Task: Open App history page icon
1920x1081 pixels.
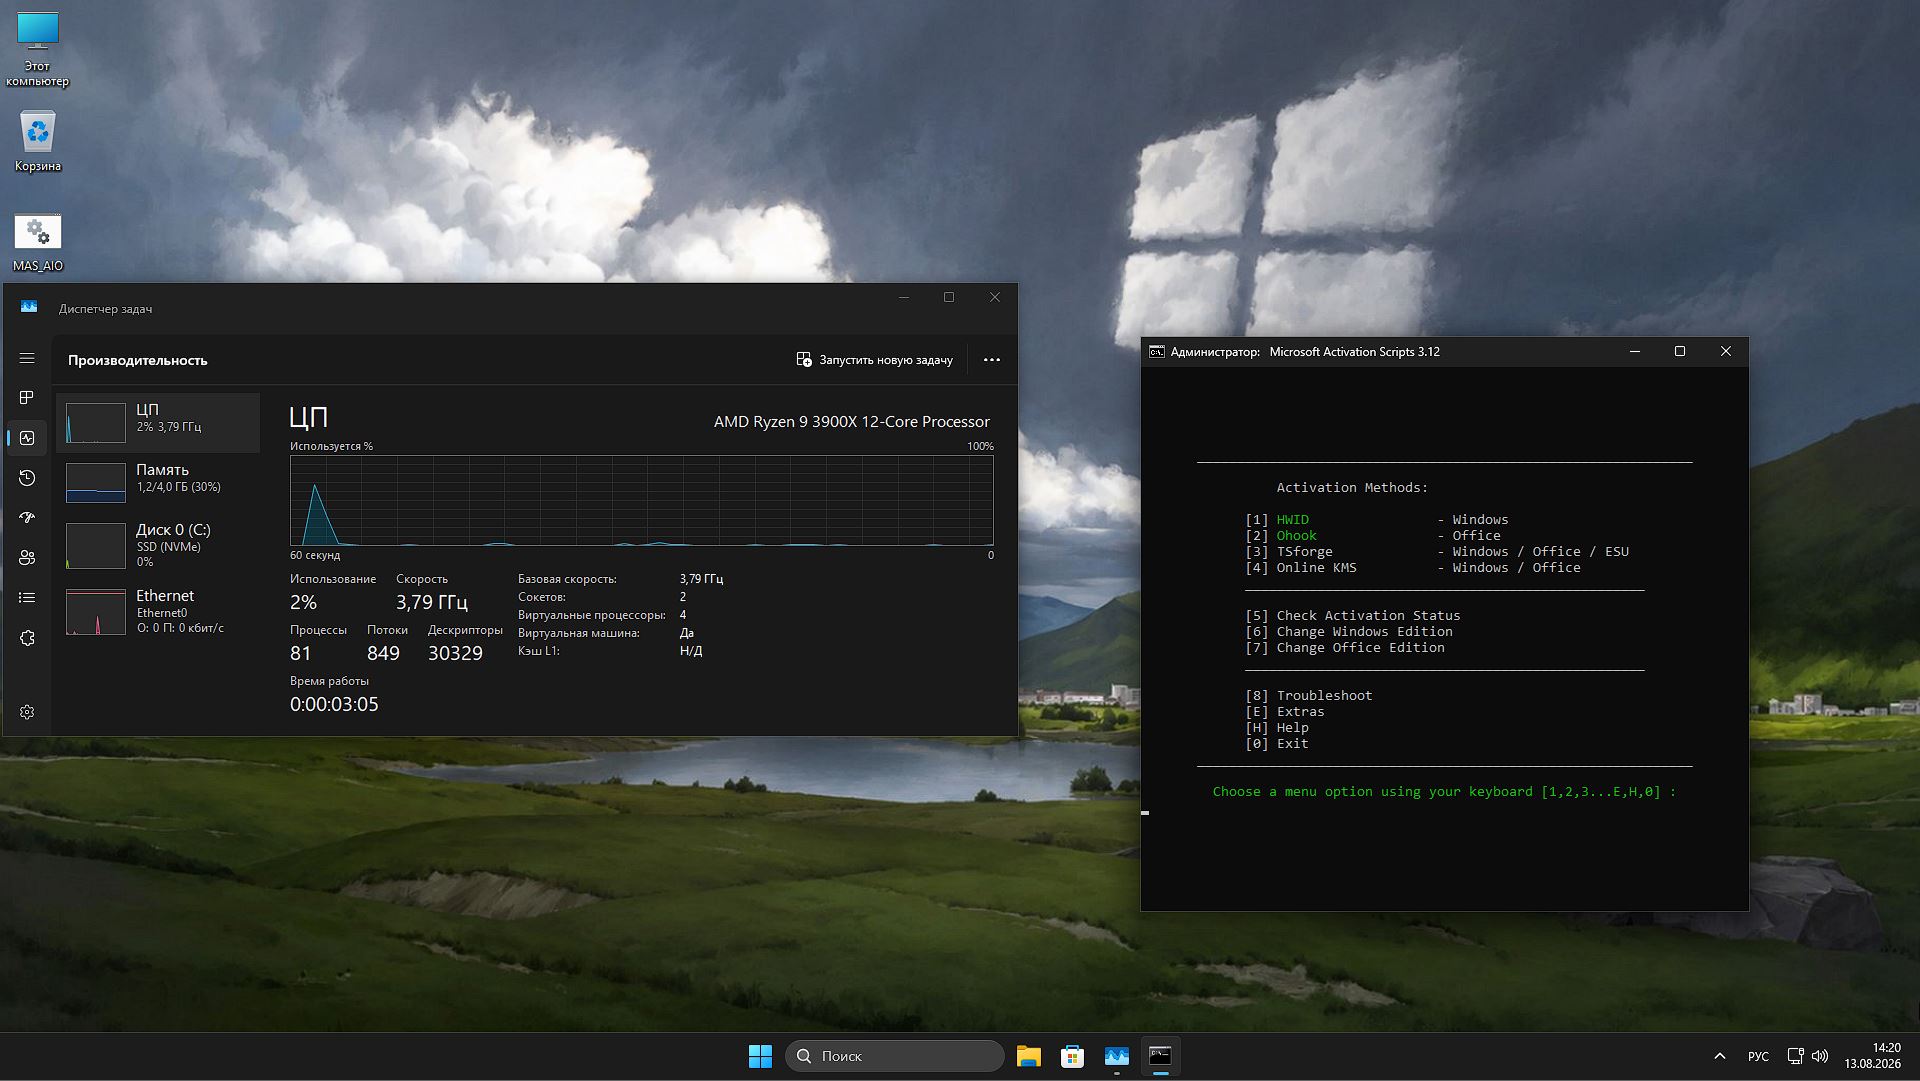Action: point(27,478)
